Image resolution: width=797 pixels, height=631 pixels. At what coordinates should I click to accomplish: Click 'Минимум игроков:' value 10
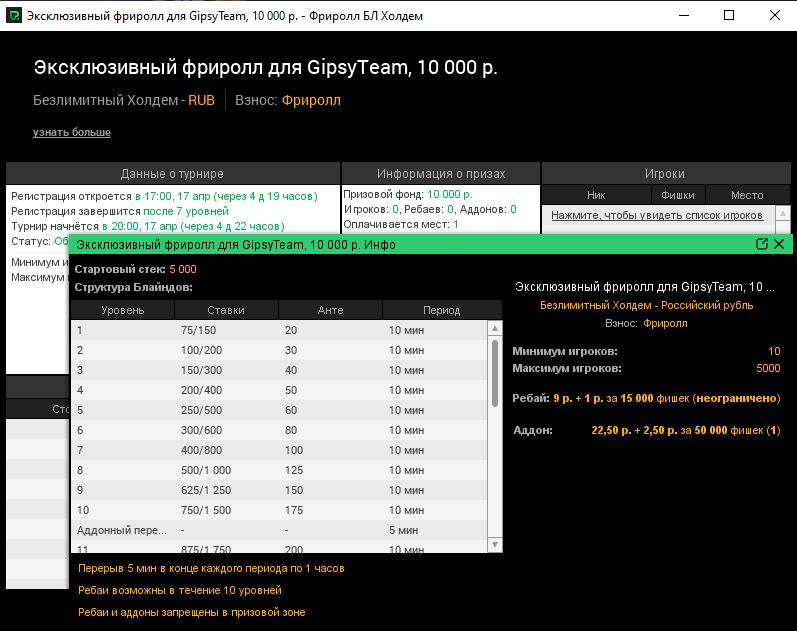tap(774, 351)
